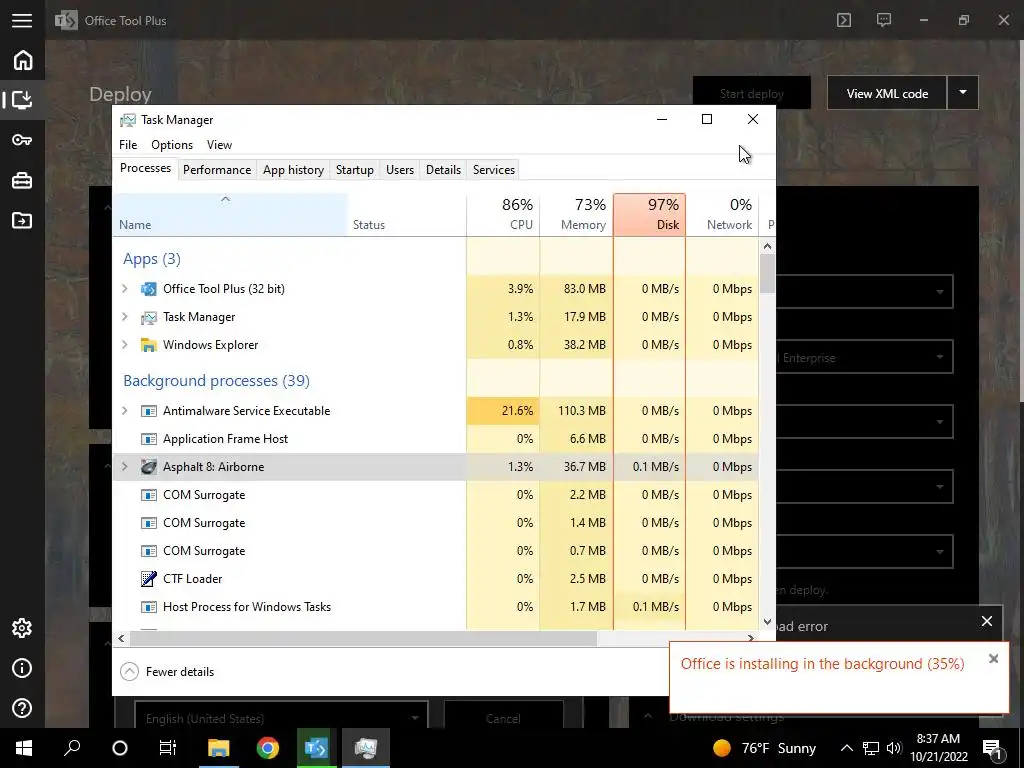Image resolution: width=1024 pixels, height=768 pixels.
Task: Collapse with Fewer details chevron
Action: pyautogui.click(x=129, y=671)
